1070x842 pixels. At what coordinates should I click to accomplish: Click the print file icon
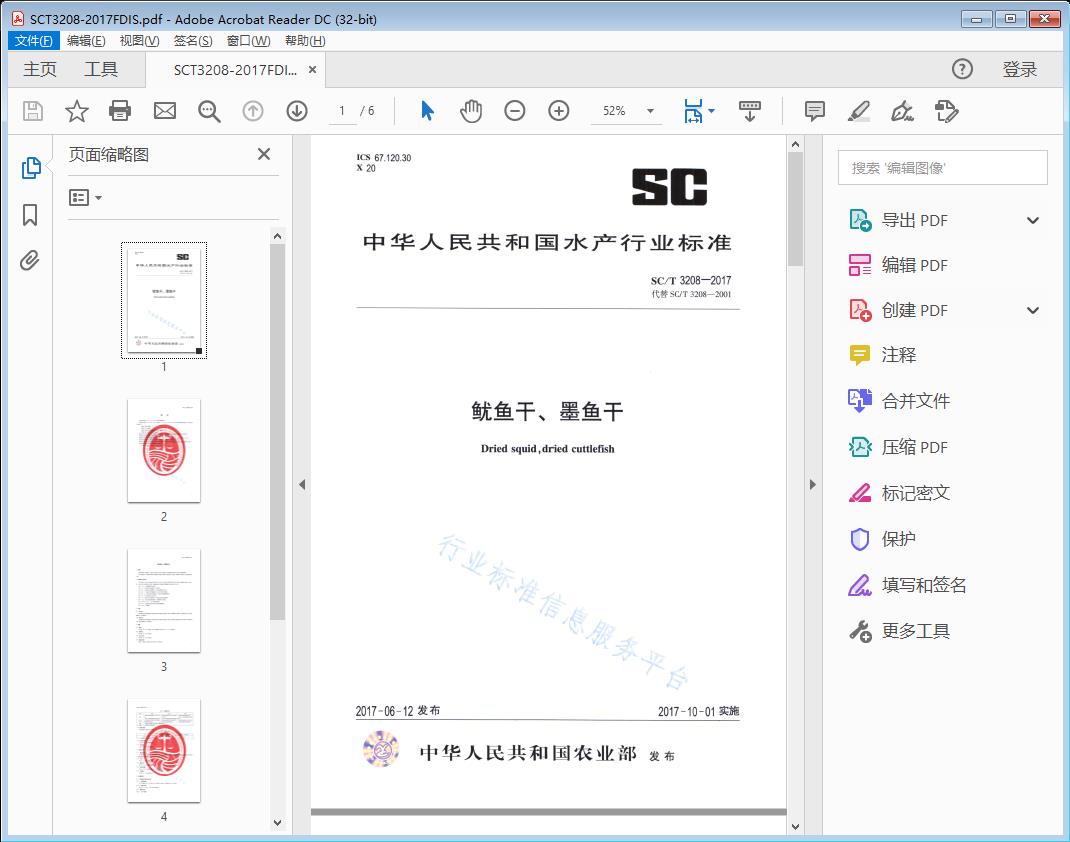120,111
